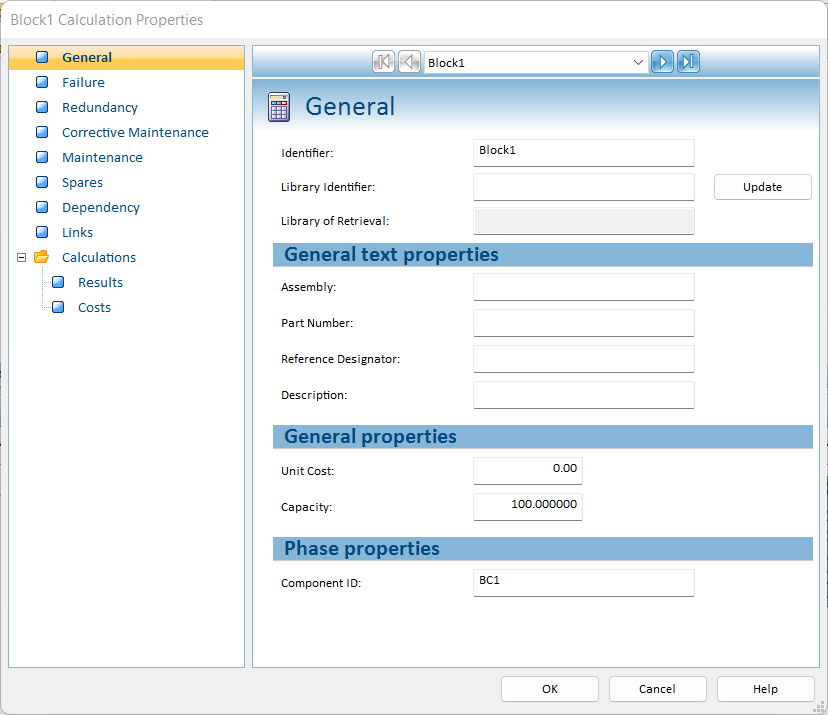Image resolution: width=828 pixels, height=715 pixels.
Task: Click the blue icon beside Corrective Maintenance
Action: click(42, 132)
